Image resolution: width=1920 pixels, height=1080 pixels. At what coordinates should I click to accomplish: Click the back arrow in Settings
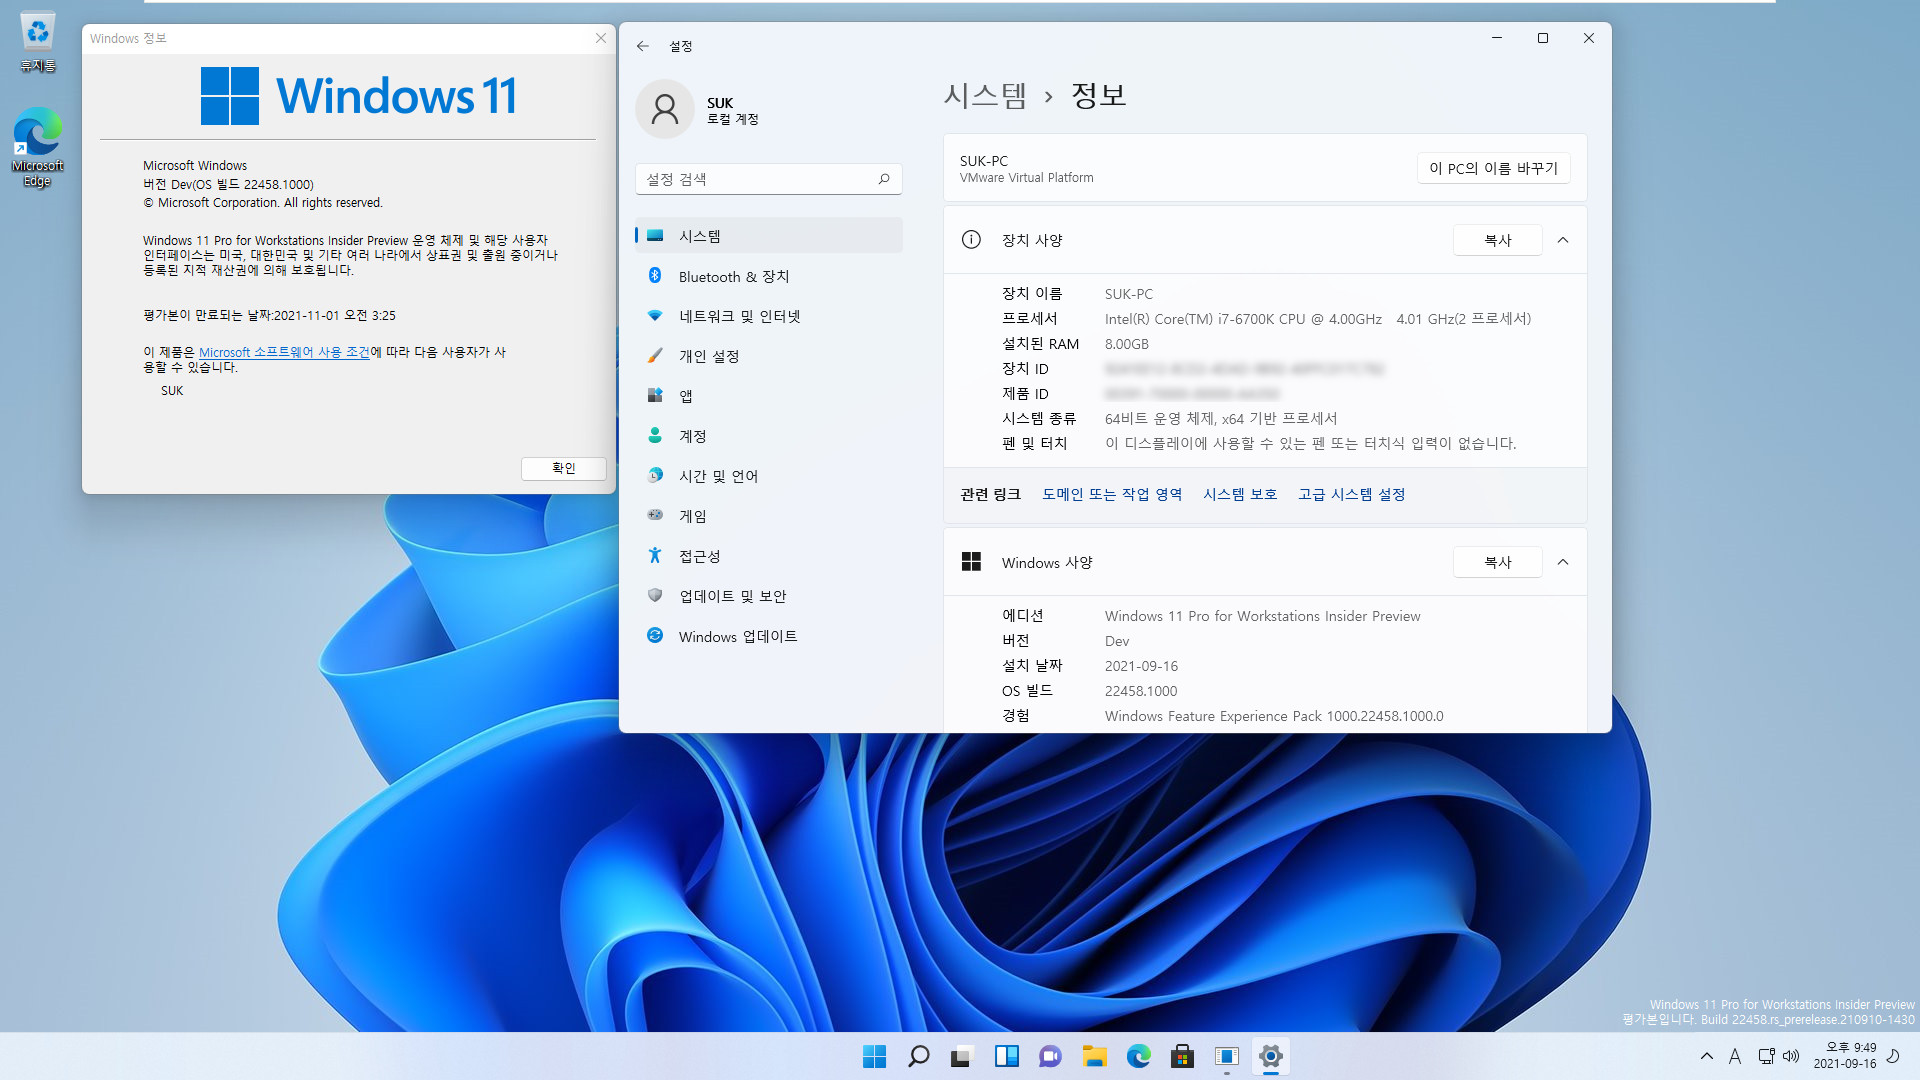tap(643, 46)
